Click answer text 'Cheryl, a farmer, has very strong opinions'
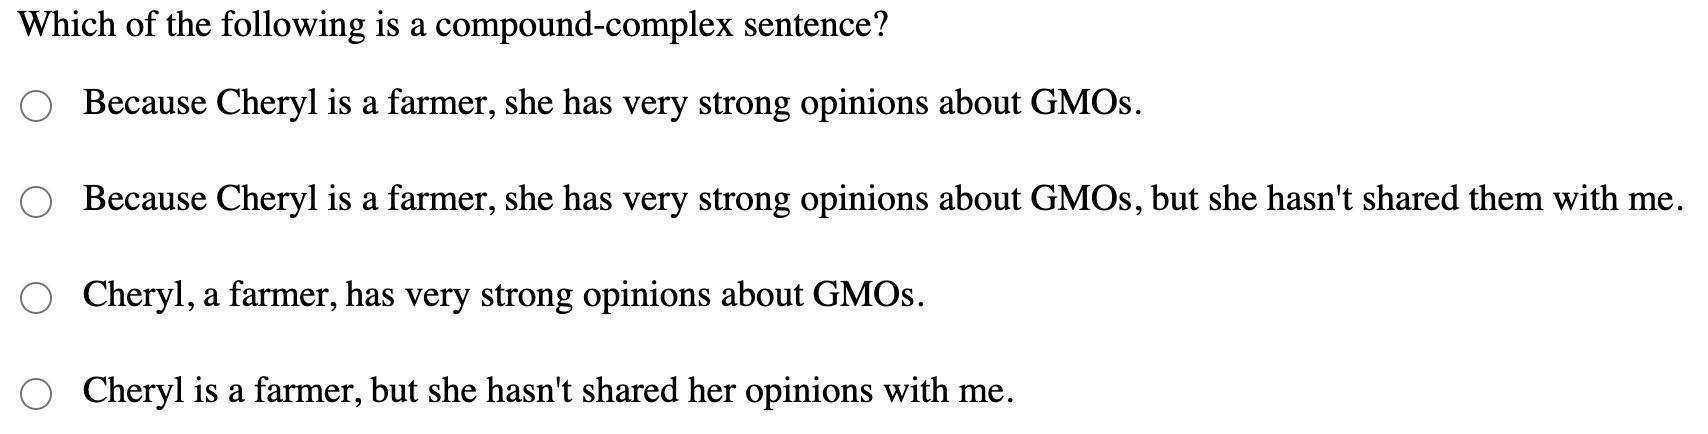Viewport: 1708px width, 434px height. pyautogui.click(x=503, y=296)
